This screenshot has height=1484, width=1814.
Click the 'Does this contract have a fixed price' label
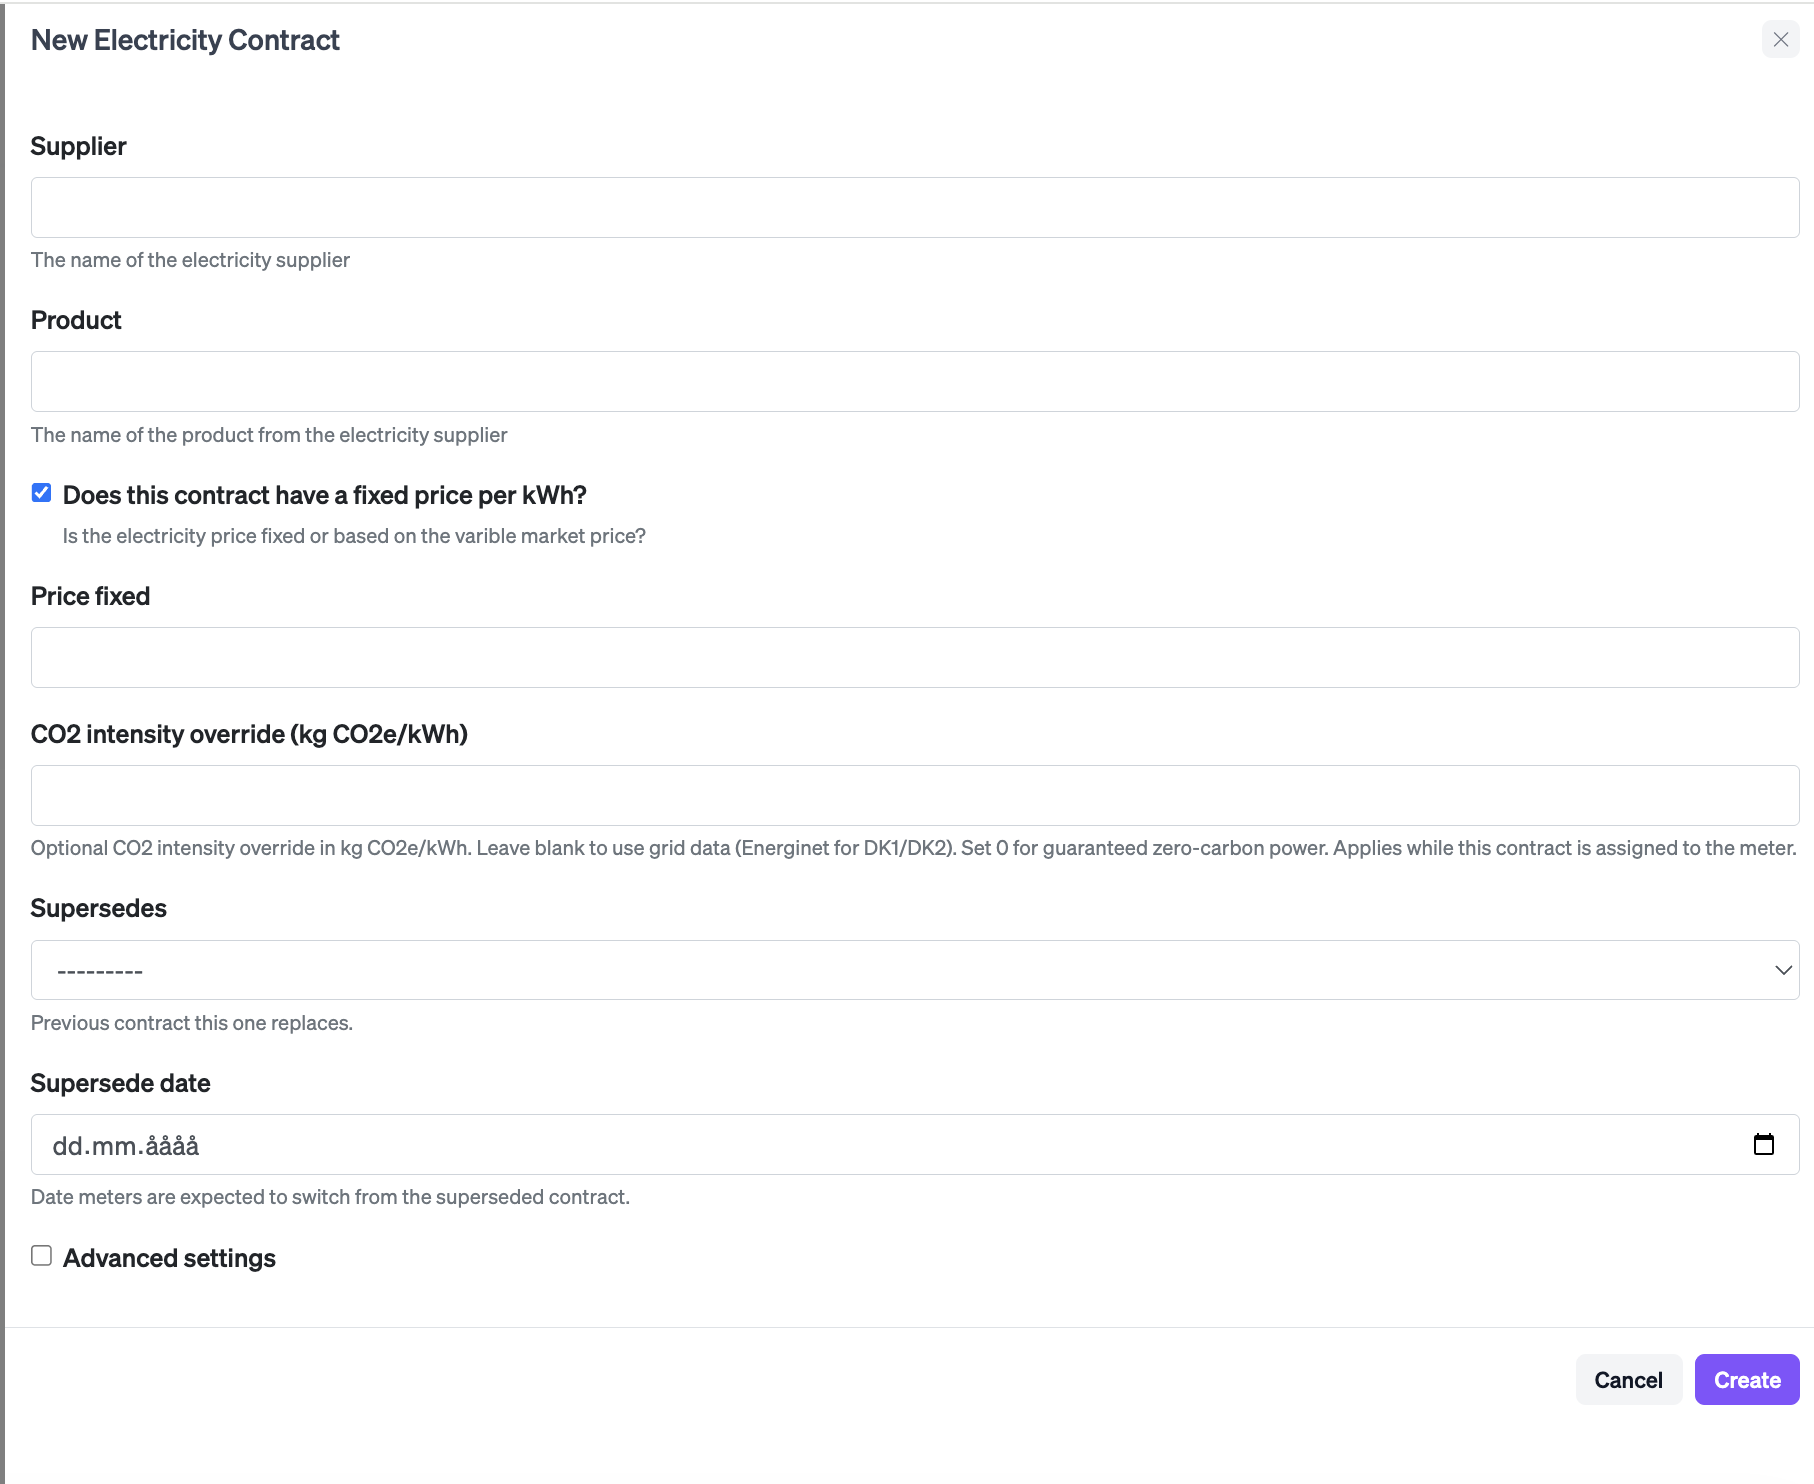[x=324, y=496]
